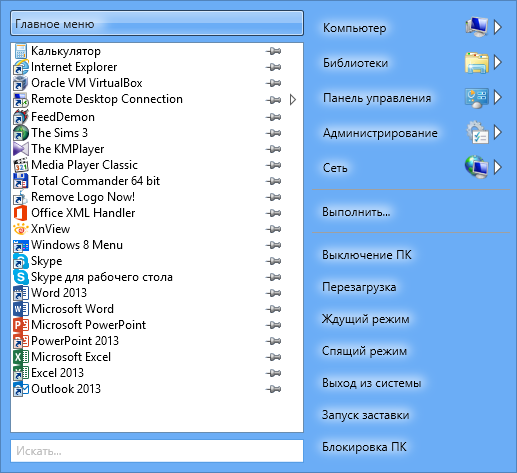Choose Перезагрузка
Image resolution: width=517 pixels, height=473 pixels.
coord(359,287)
